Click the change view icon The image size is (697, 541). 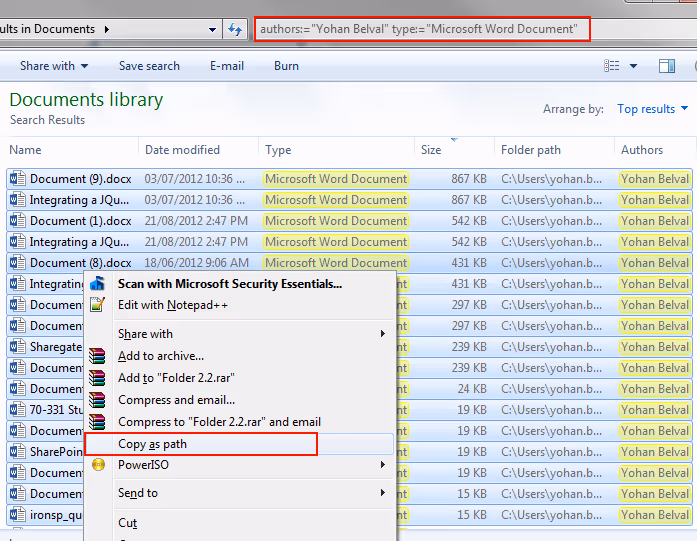coord(612,66)
